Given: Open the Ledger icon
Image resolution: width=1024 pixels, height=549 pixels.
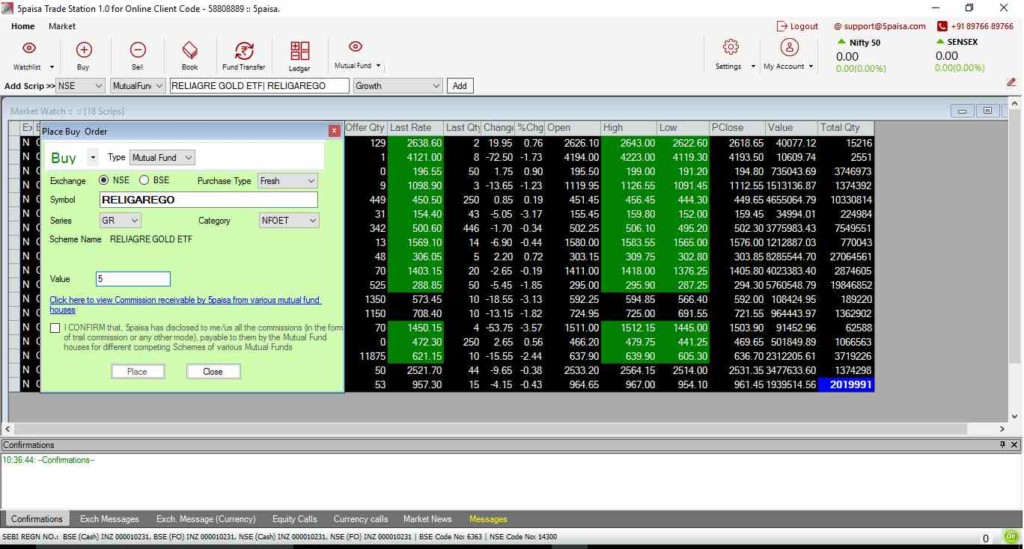Looking at the screenshot, I should tap(299, 50).
